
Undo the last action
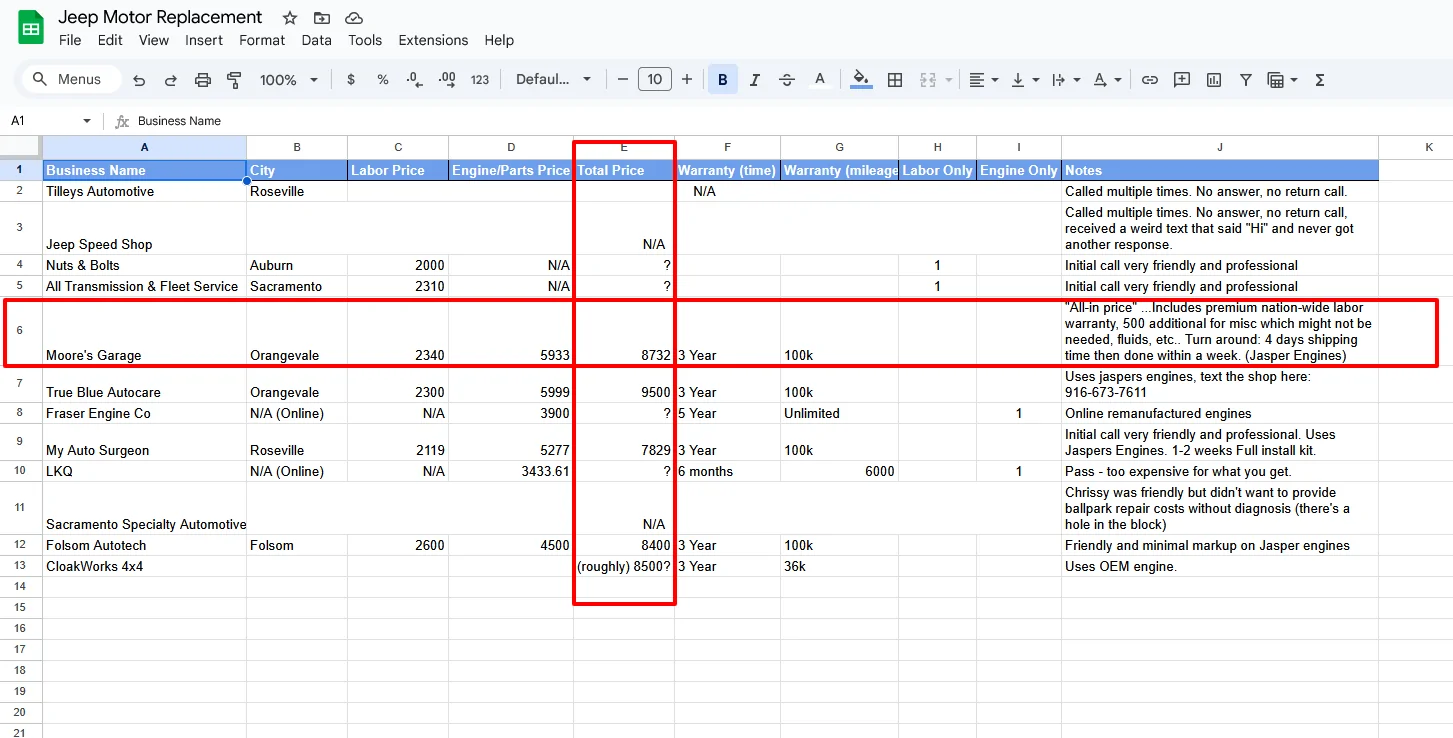(x=139, y=80)
